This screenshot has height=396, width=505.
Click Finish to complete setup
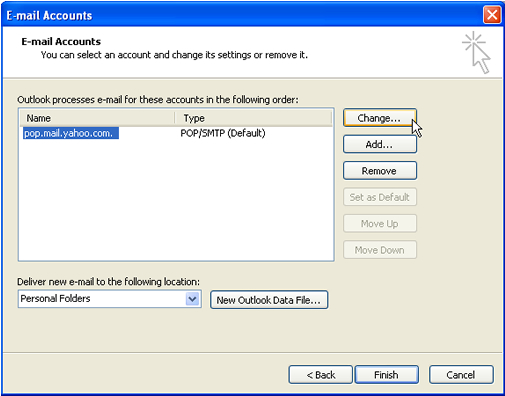(x=386, y=375)
